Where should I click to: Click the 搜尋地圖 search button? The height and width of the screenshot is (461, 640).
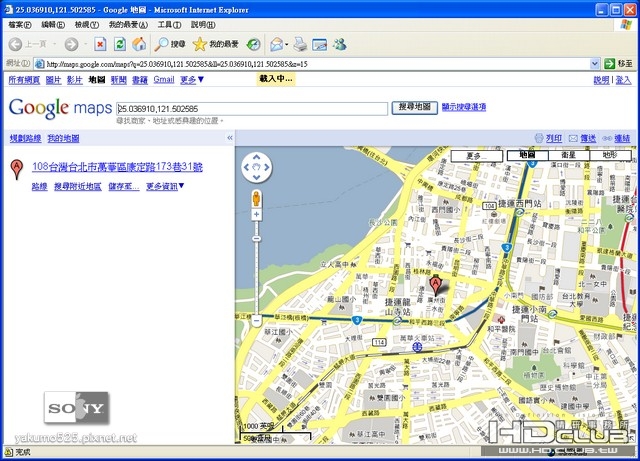pyautogui.click(x=415, y=107)
